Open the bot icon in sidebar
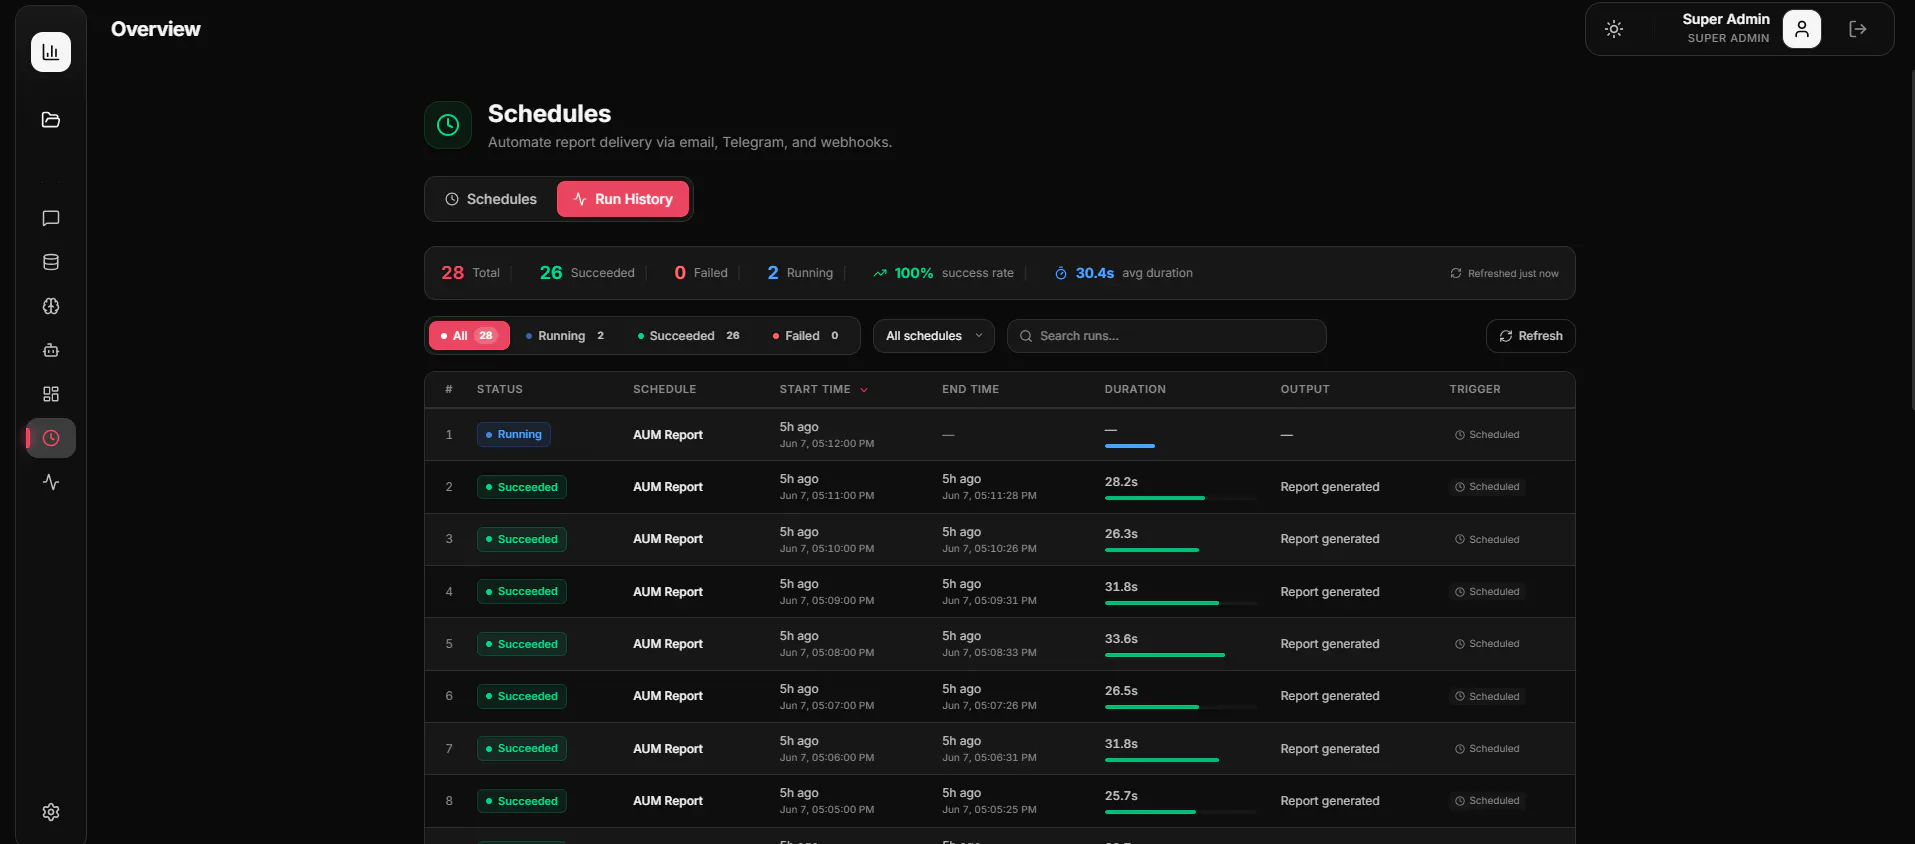The width and height of the screenshot is (1915, 844). (x=51, y=350)
